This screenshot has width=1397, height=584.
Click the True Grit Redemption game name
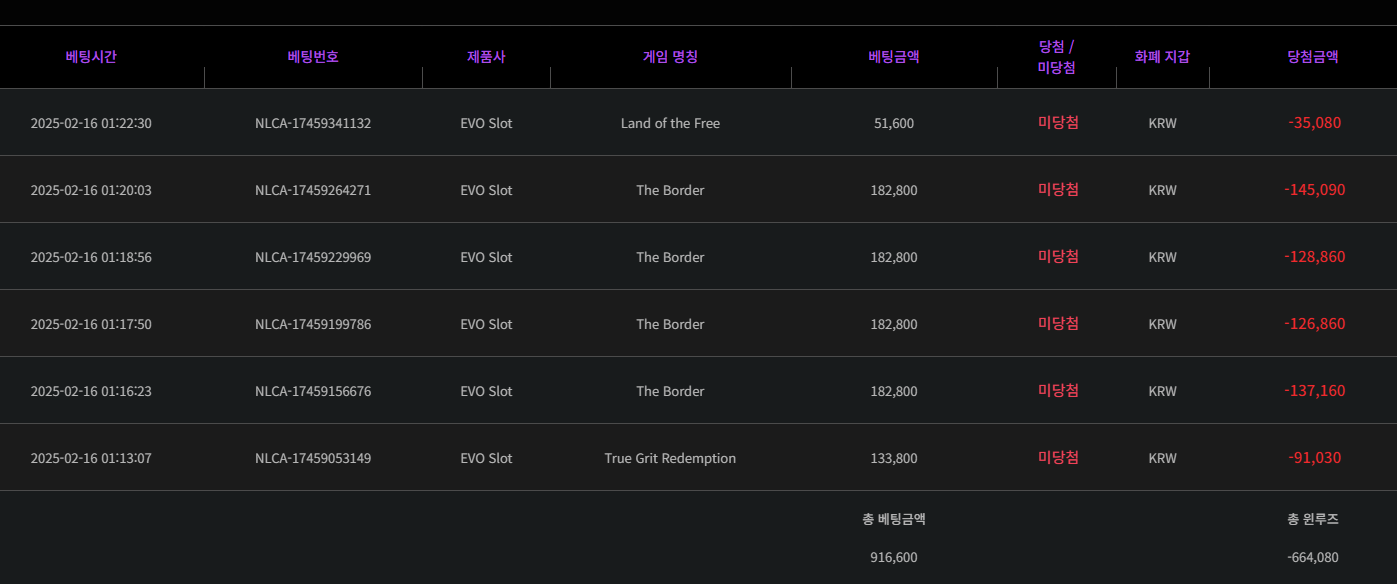(670, 459)
